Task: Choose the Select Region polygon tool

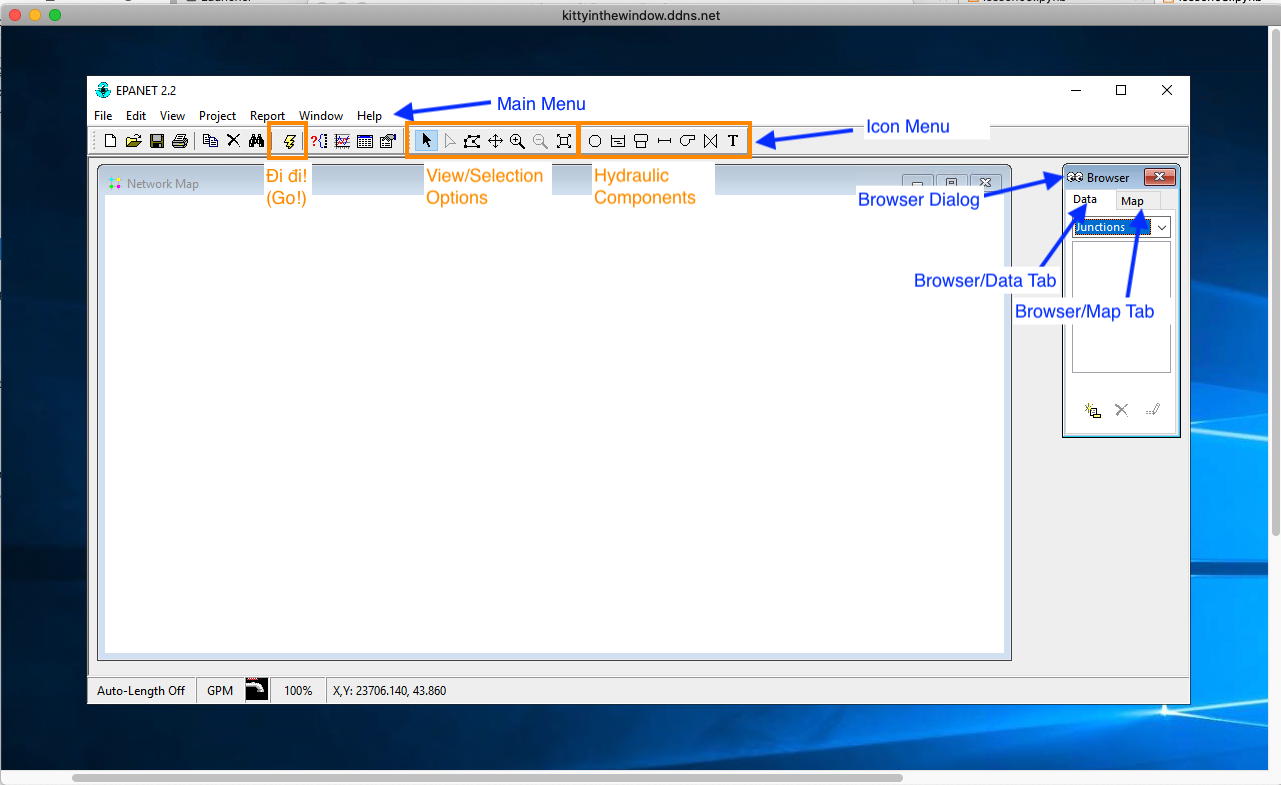Action: [x=472, y=141]
